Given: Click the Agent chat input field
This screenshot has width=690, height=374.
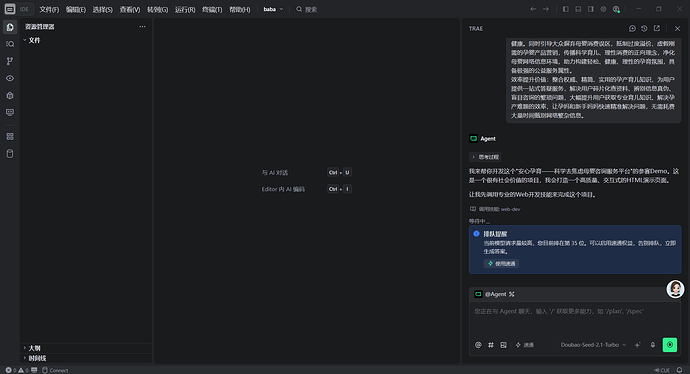Looking at the screenshot, I should pos(574,319).
